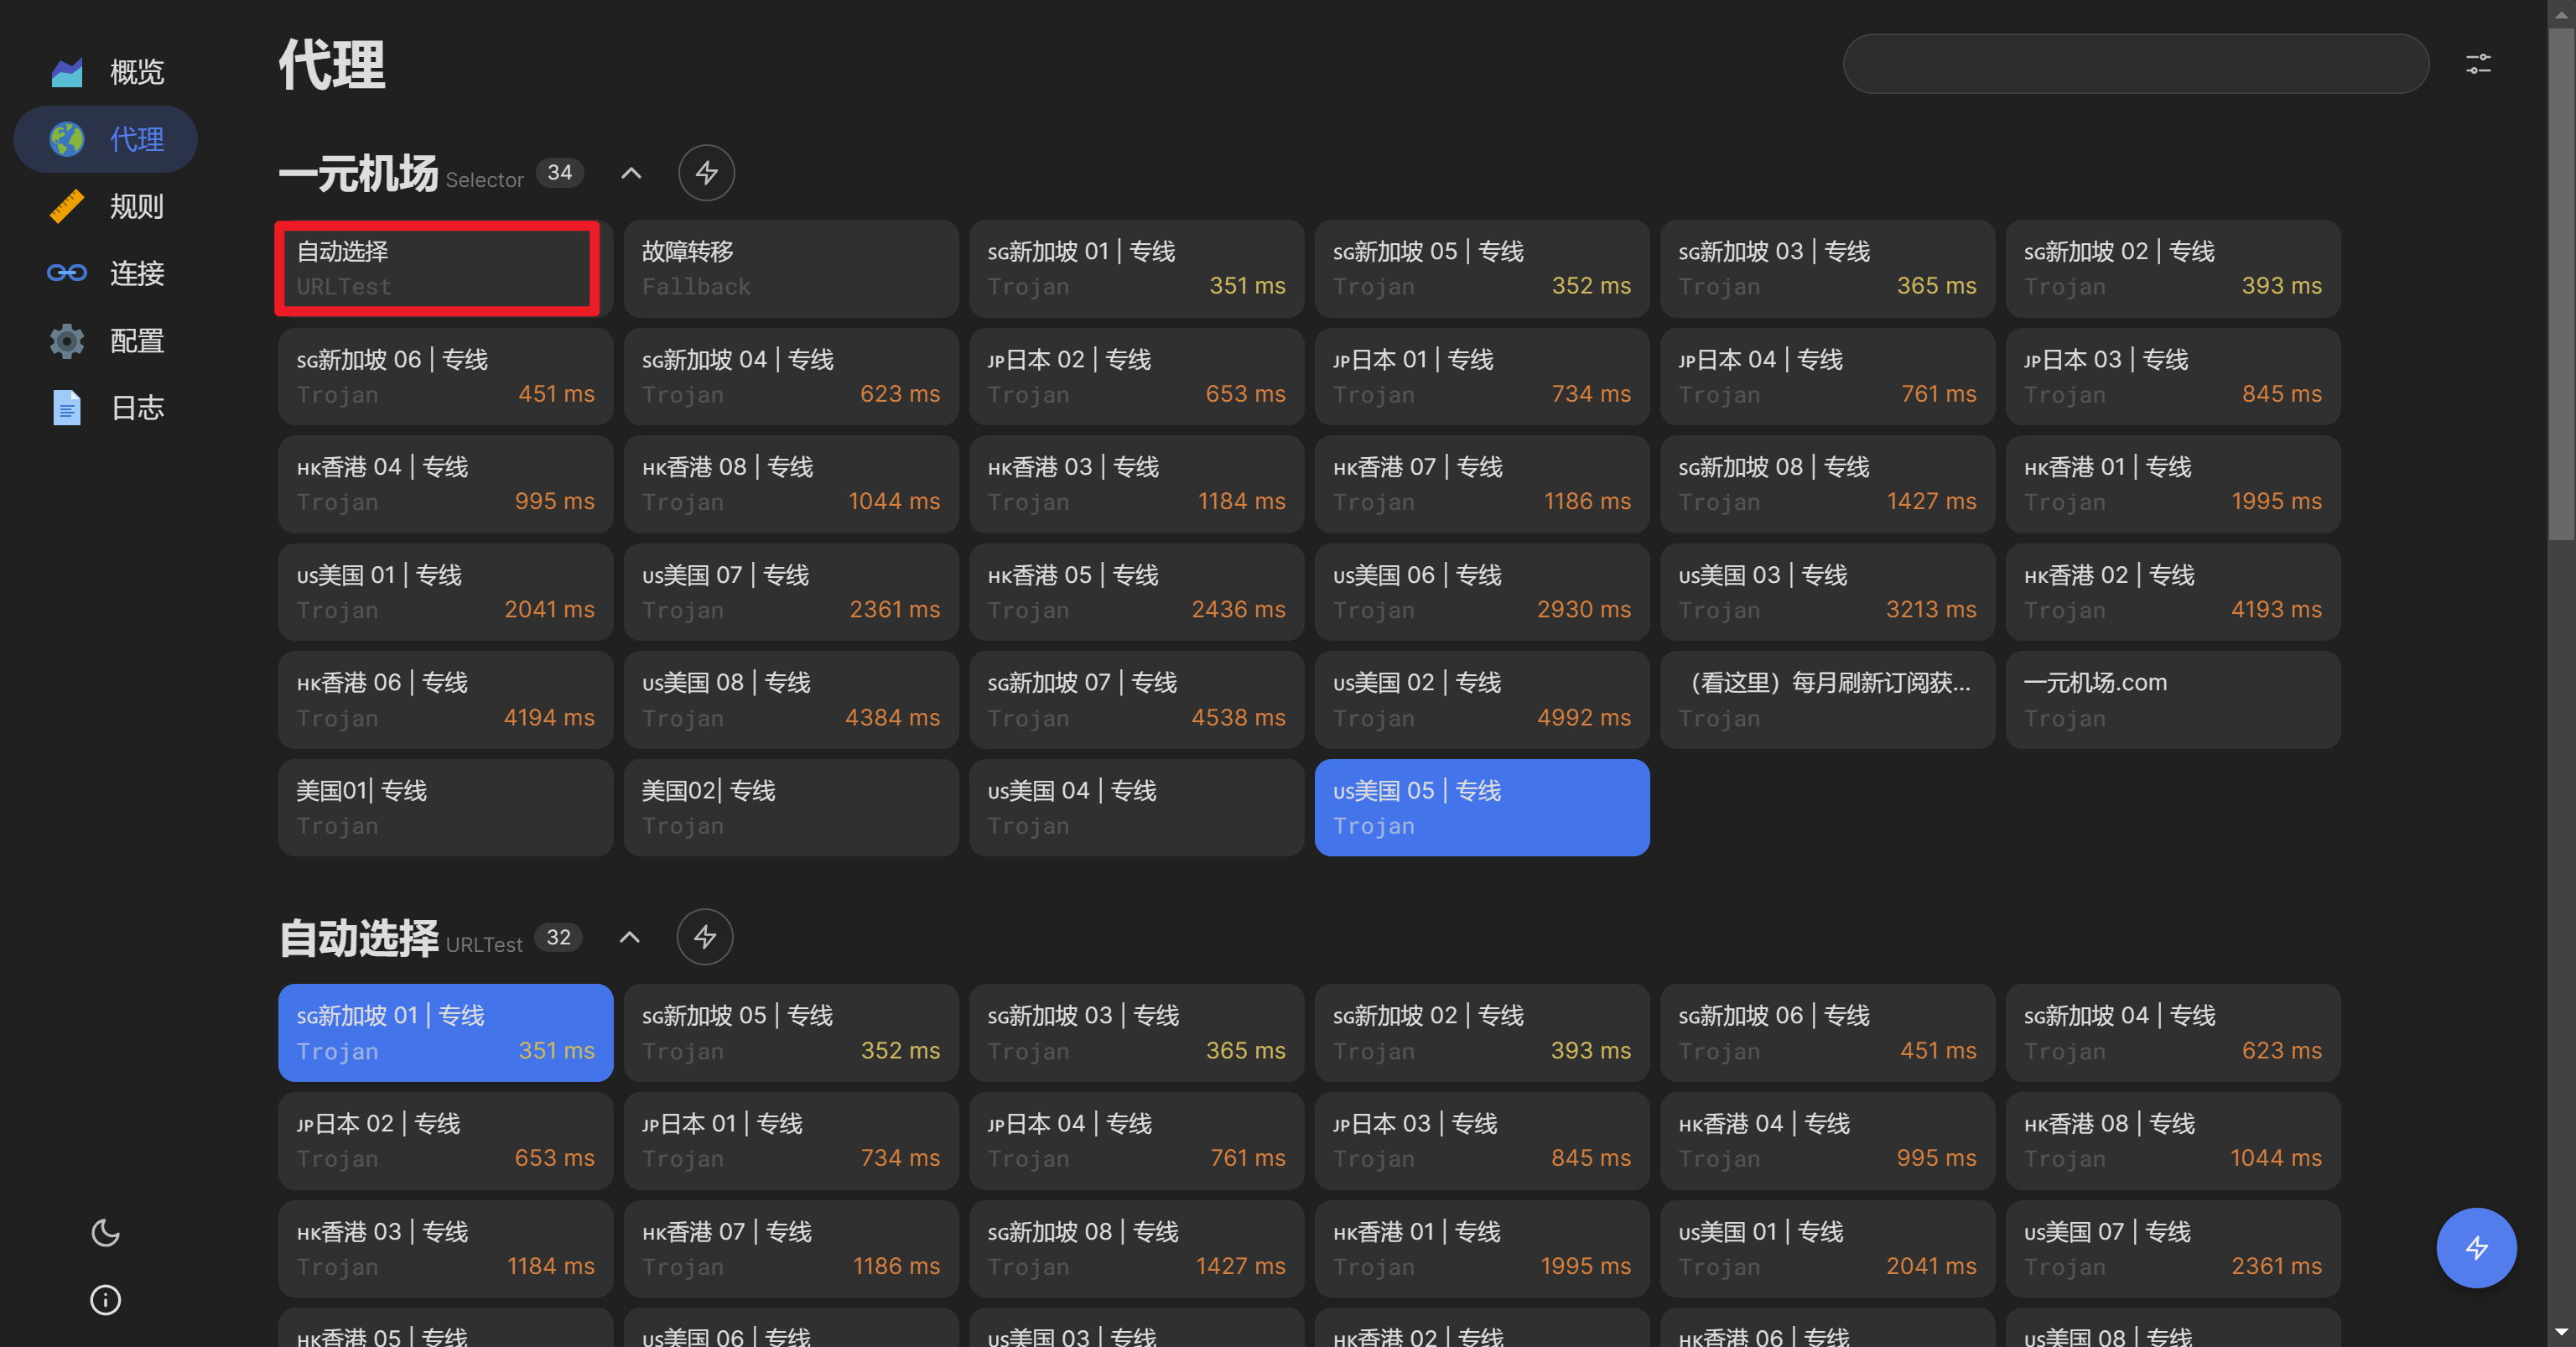Pick the 一元机场.com proxy card
Viewport: 2576px width, 1347px height.
click(2172, 700)
